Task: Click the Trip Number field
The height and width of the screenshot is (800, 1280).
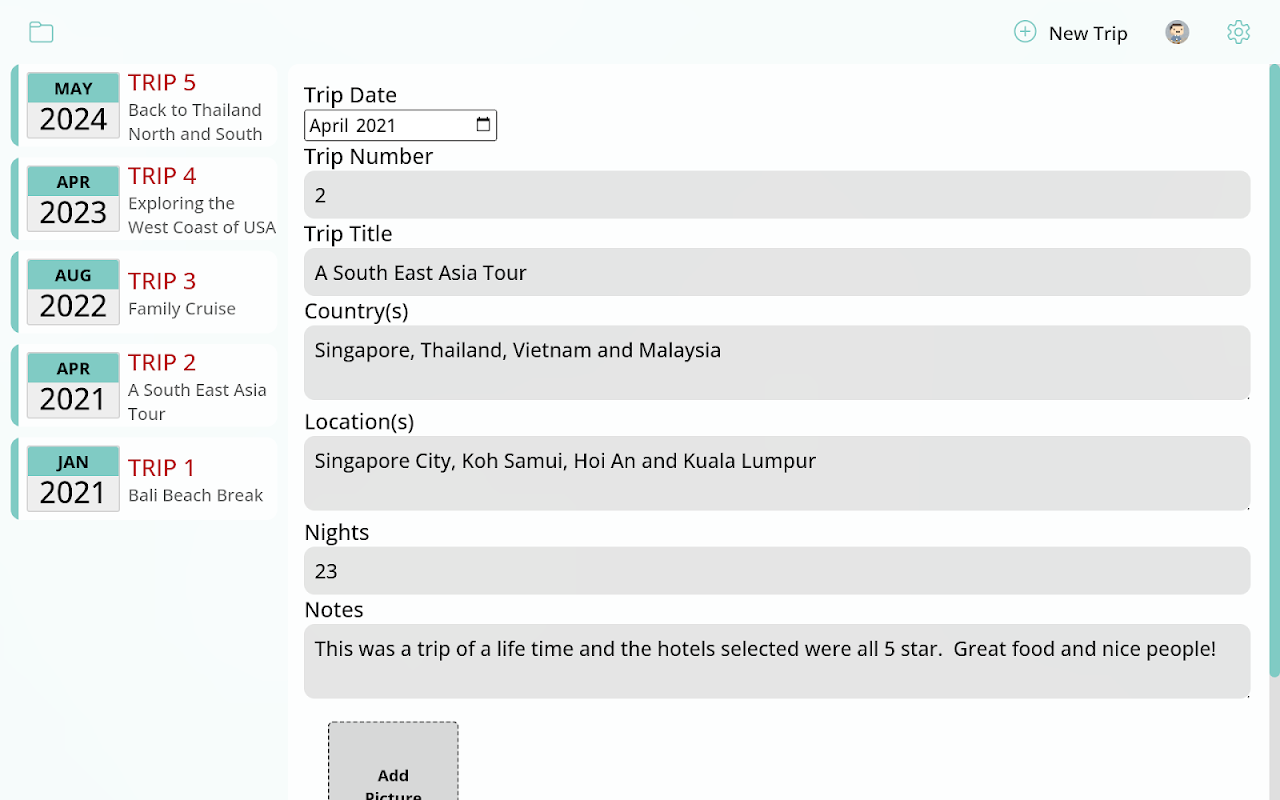Action: (777, 195)
